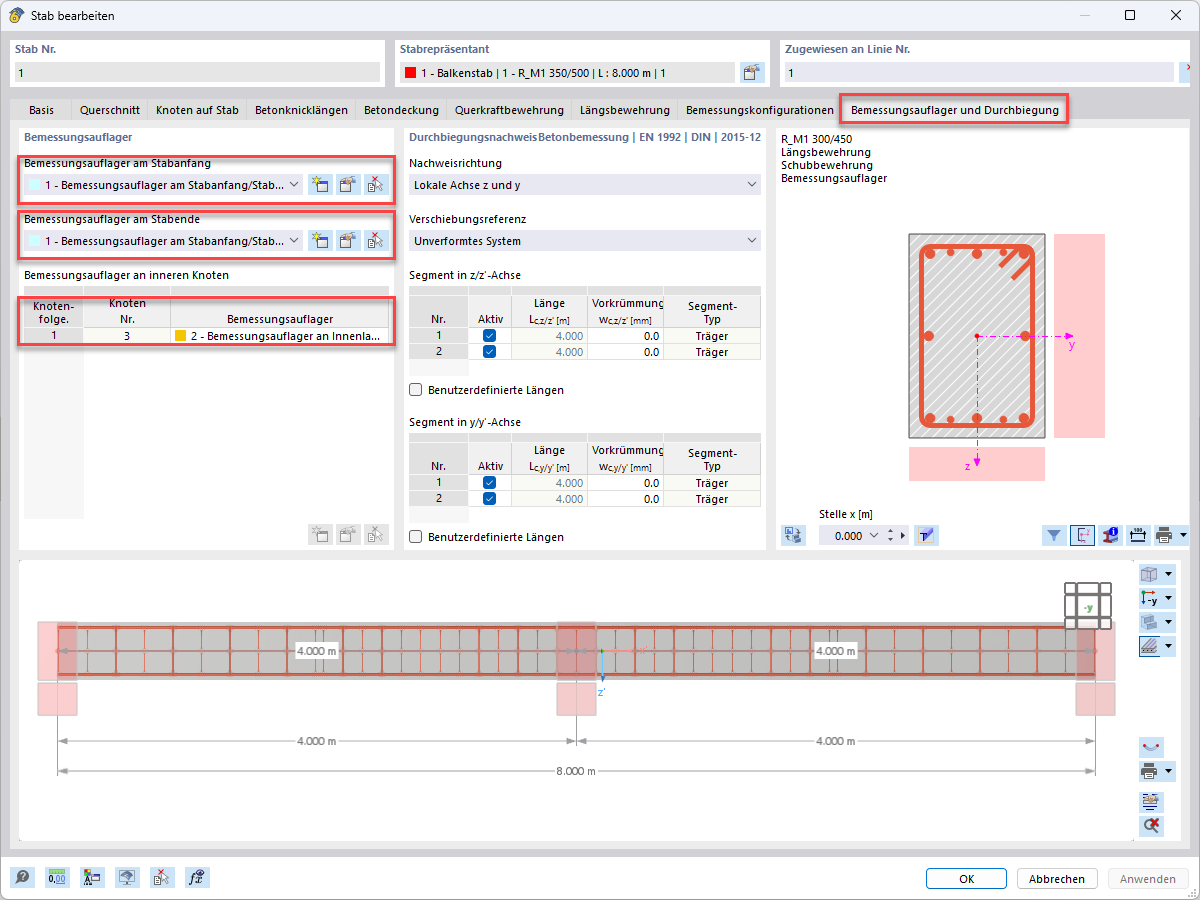Image resolution: width=1200 pixels, height=900 pixels.
Task: Click the edit Bemessungsauflager am Stabende icon
Action: click(348, 240)
